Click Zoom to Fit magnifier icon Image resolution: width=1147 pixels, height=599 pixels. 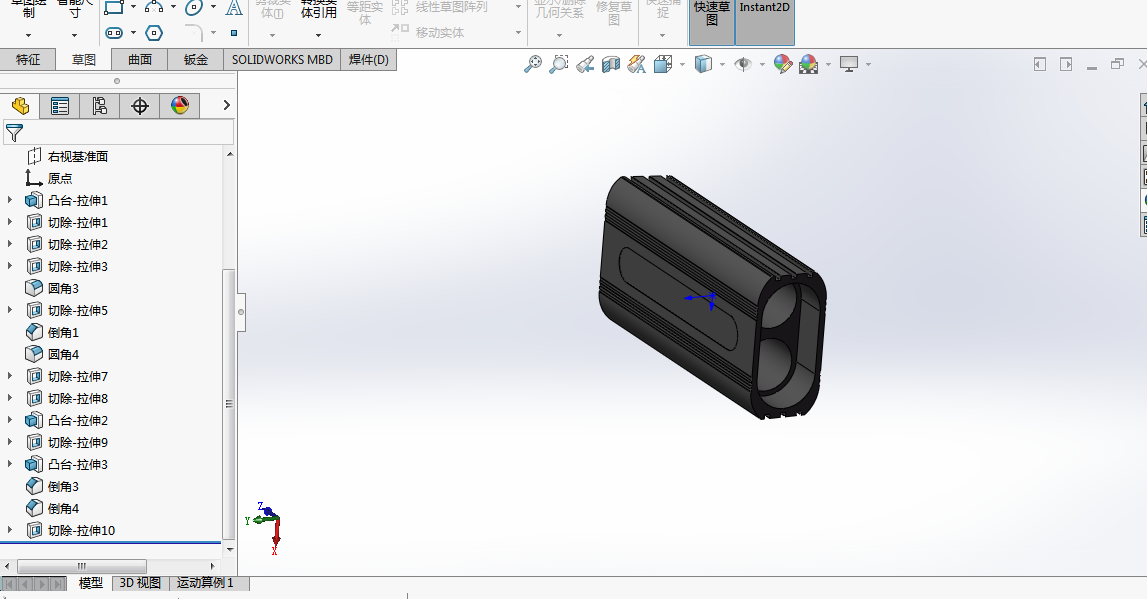(533, 64)
